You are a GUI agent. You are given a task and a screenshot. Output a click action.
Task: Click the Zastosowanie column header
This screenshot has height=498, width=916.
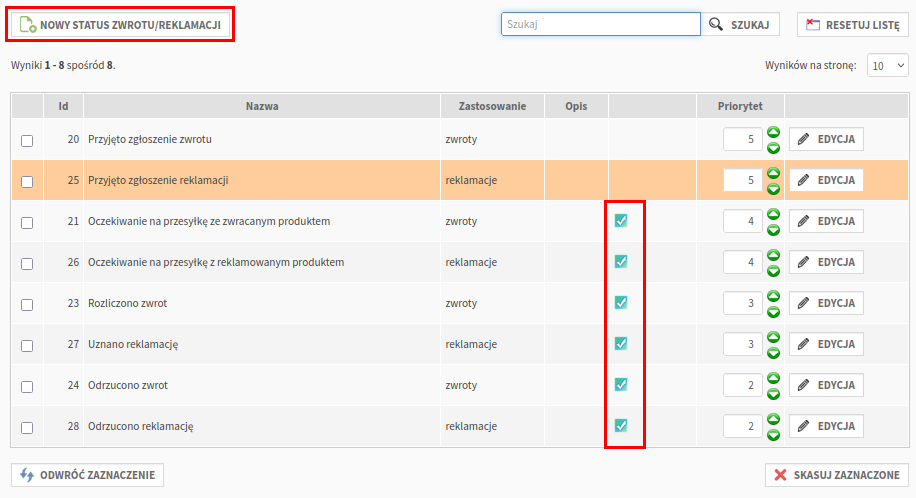coord(492,106)
